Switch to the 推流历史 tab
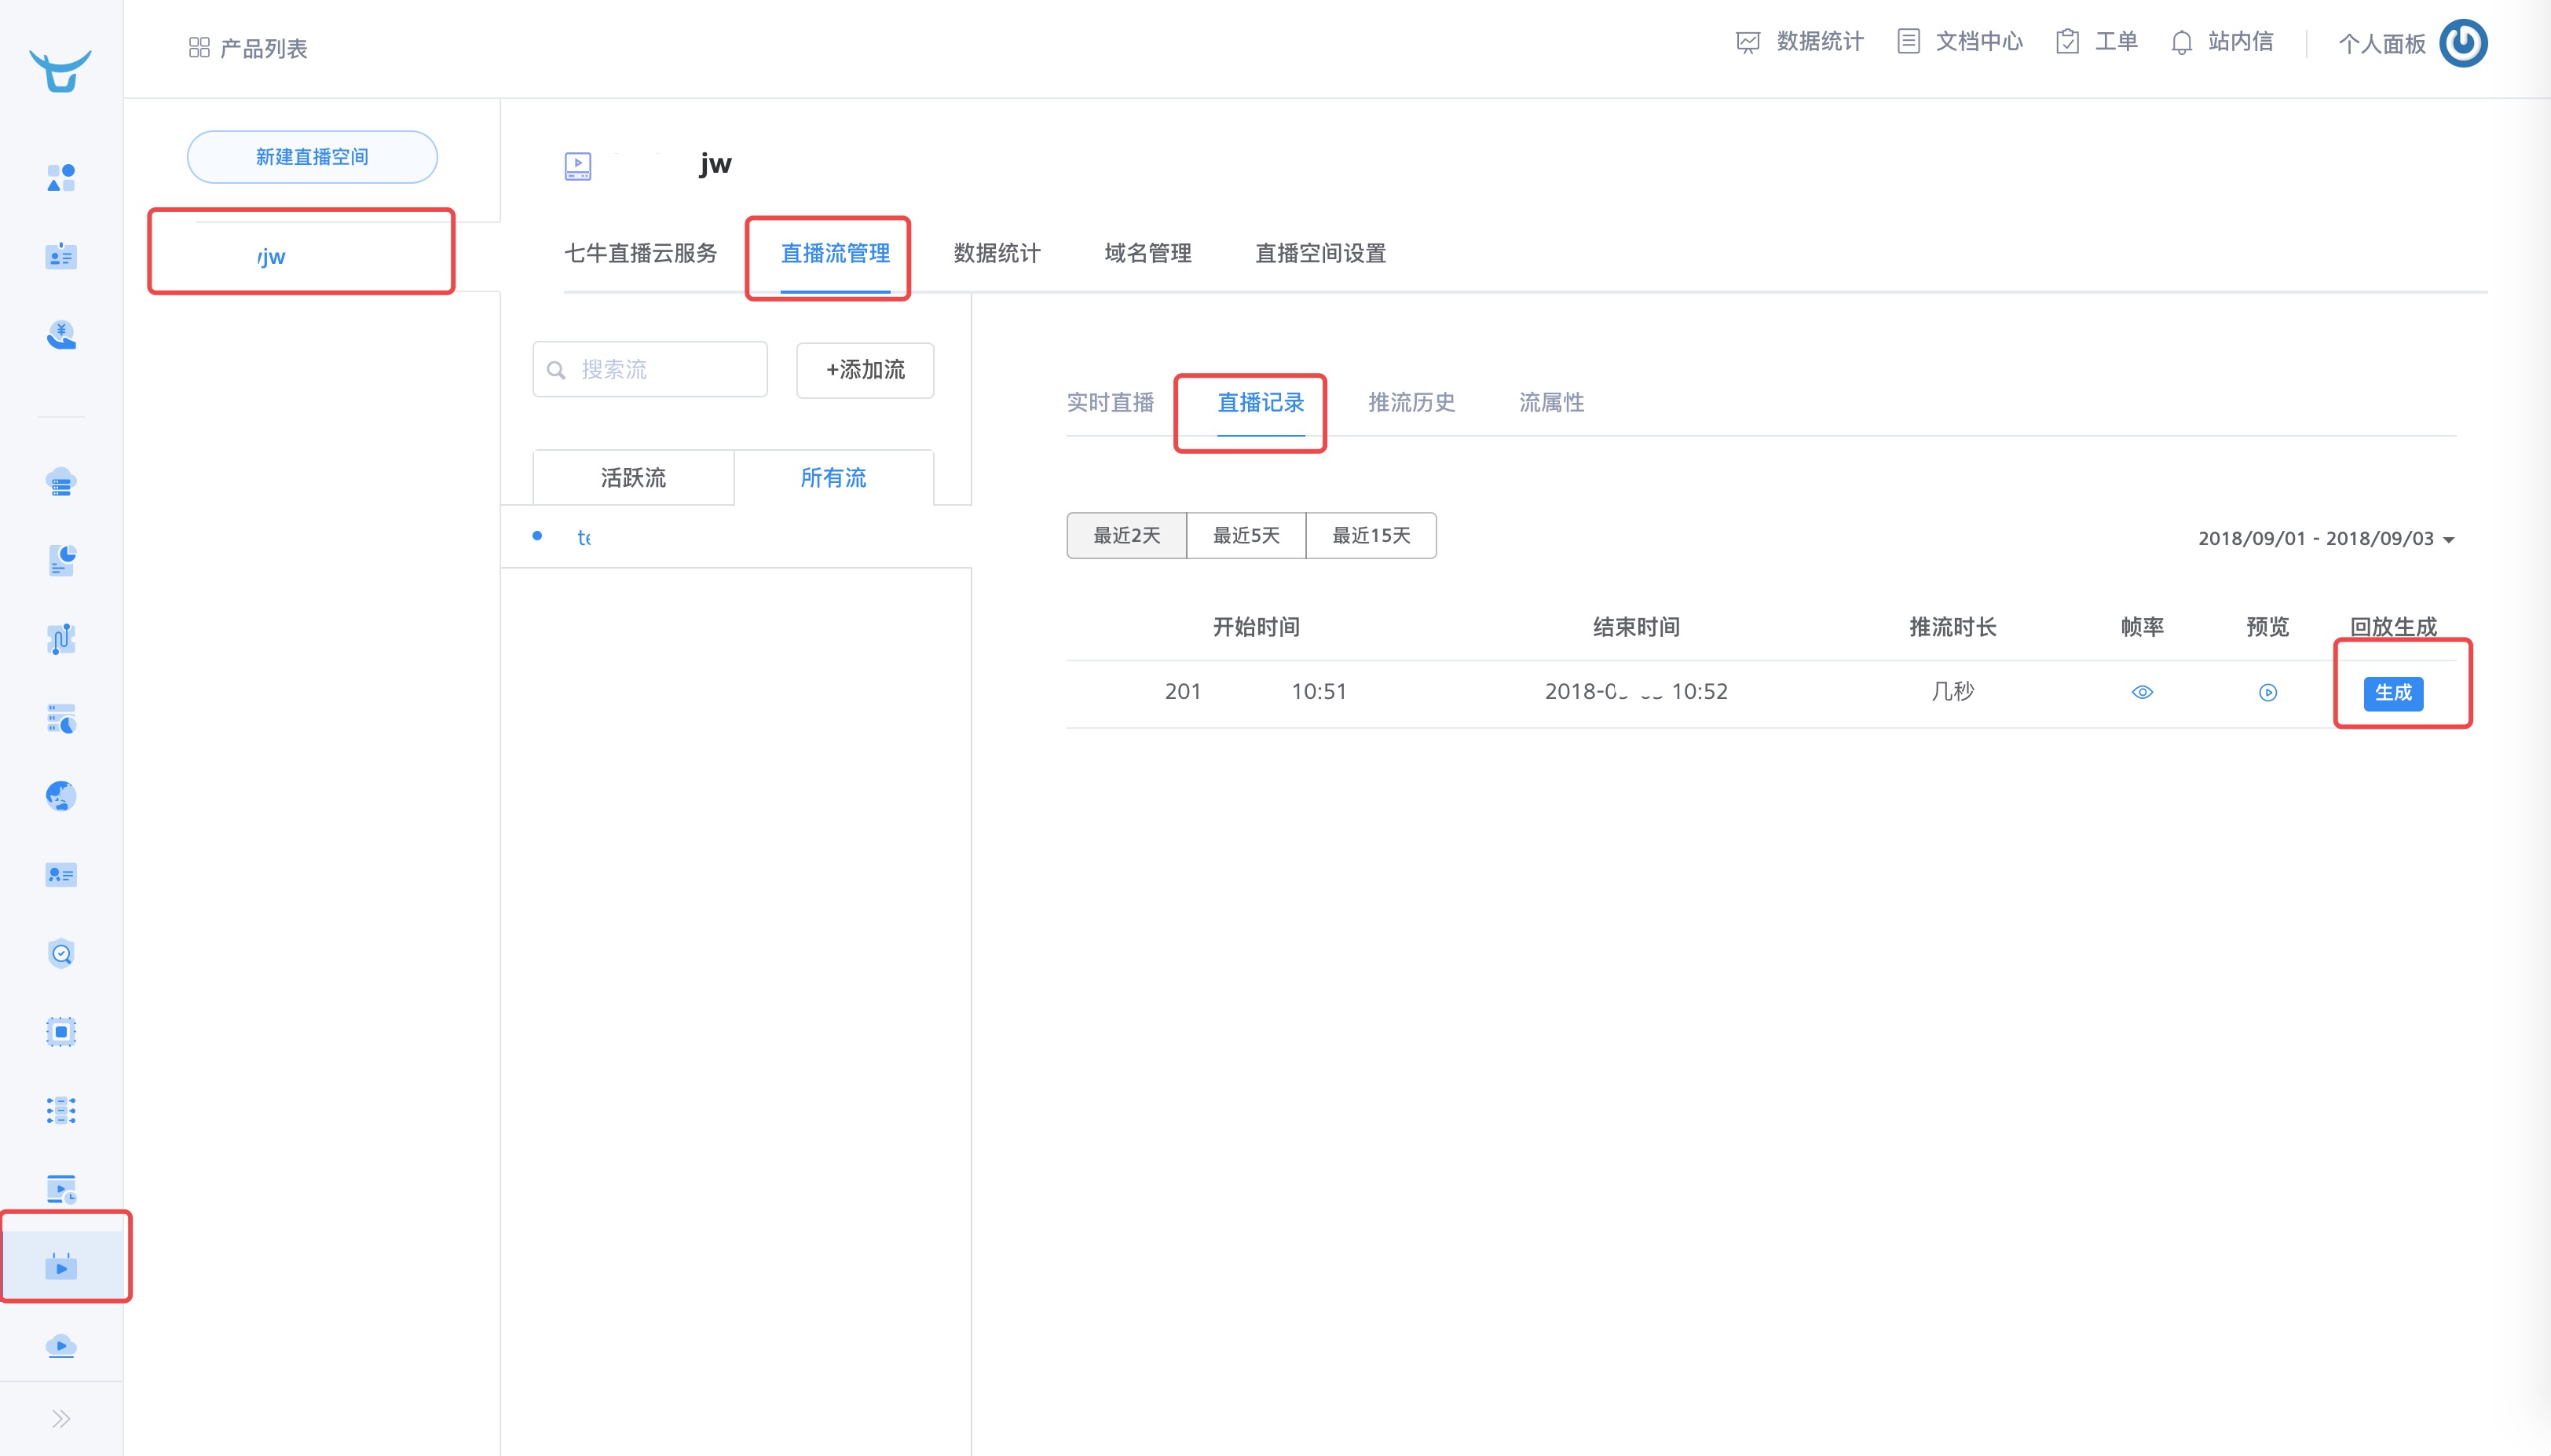The height and width of the screenshot is (1456, 2551). (x=1411, y=403)
